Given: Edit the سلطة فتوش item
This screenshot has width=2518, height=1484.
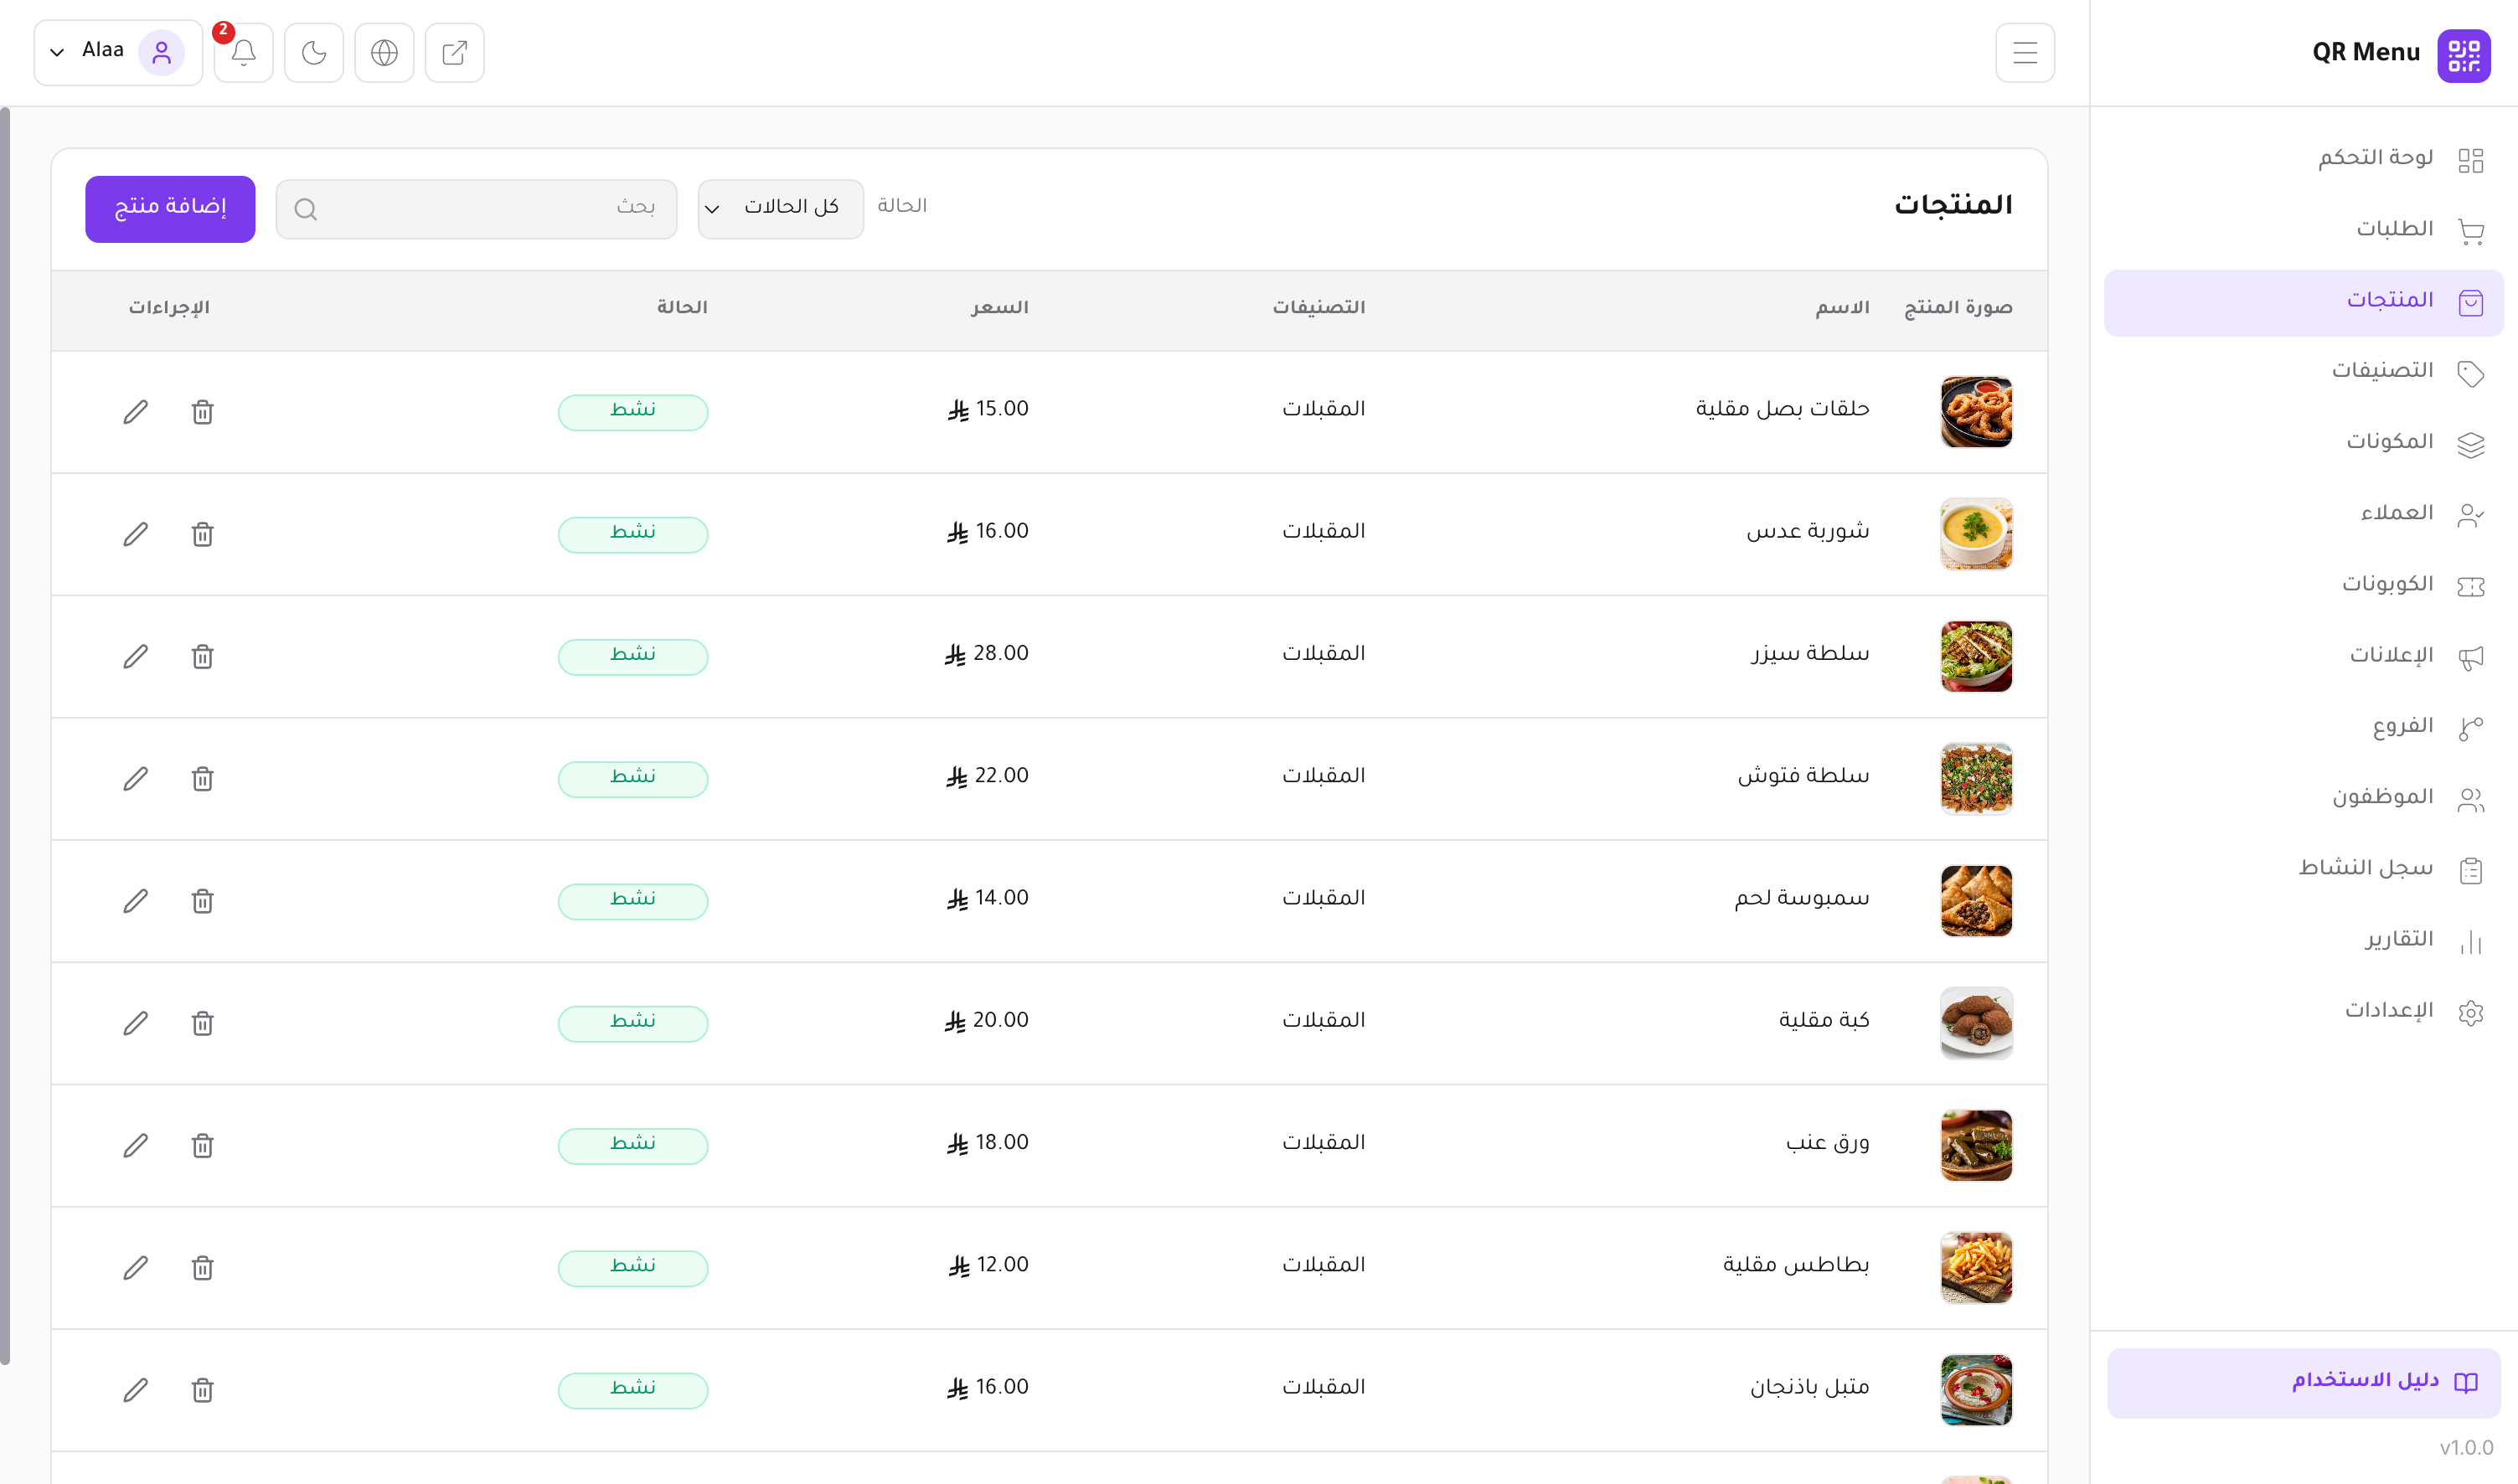Looking at the screenshot, I should coord(136,779).
